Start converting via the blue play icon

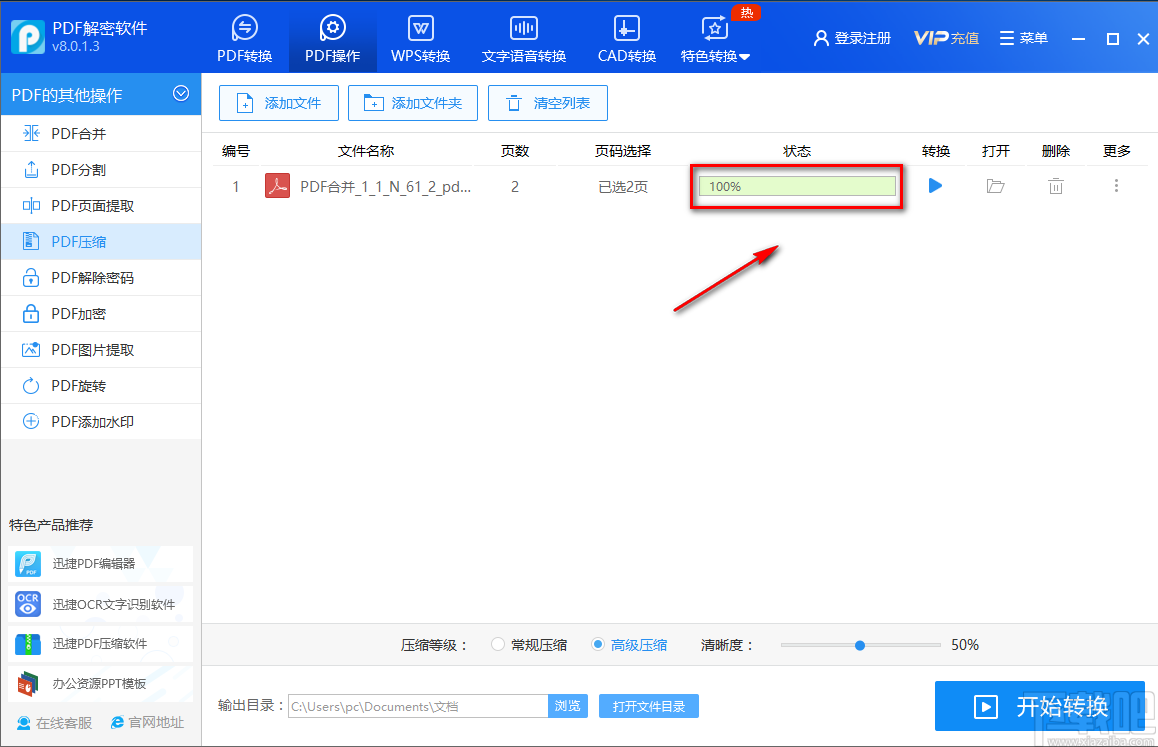(x=935, y=185)
